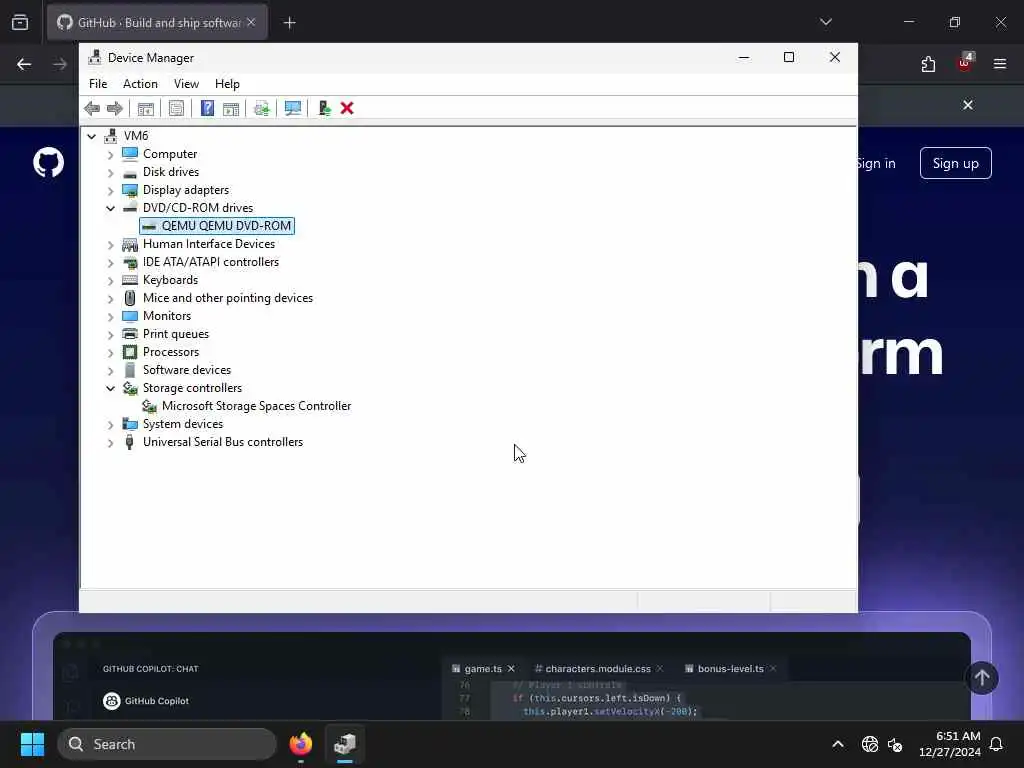The image size is (1024, 768).
Task: Click the Processors chip icon
Action: click(130, 352)
